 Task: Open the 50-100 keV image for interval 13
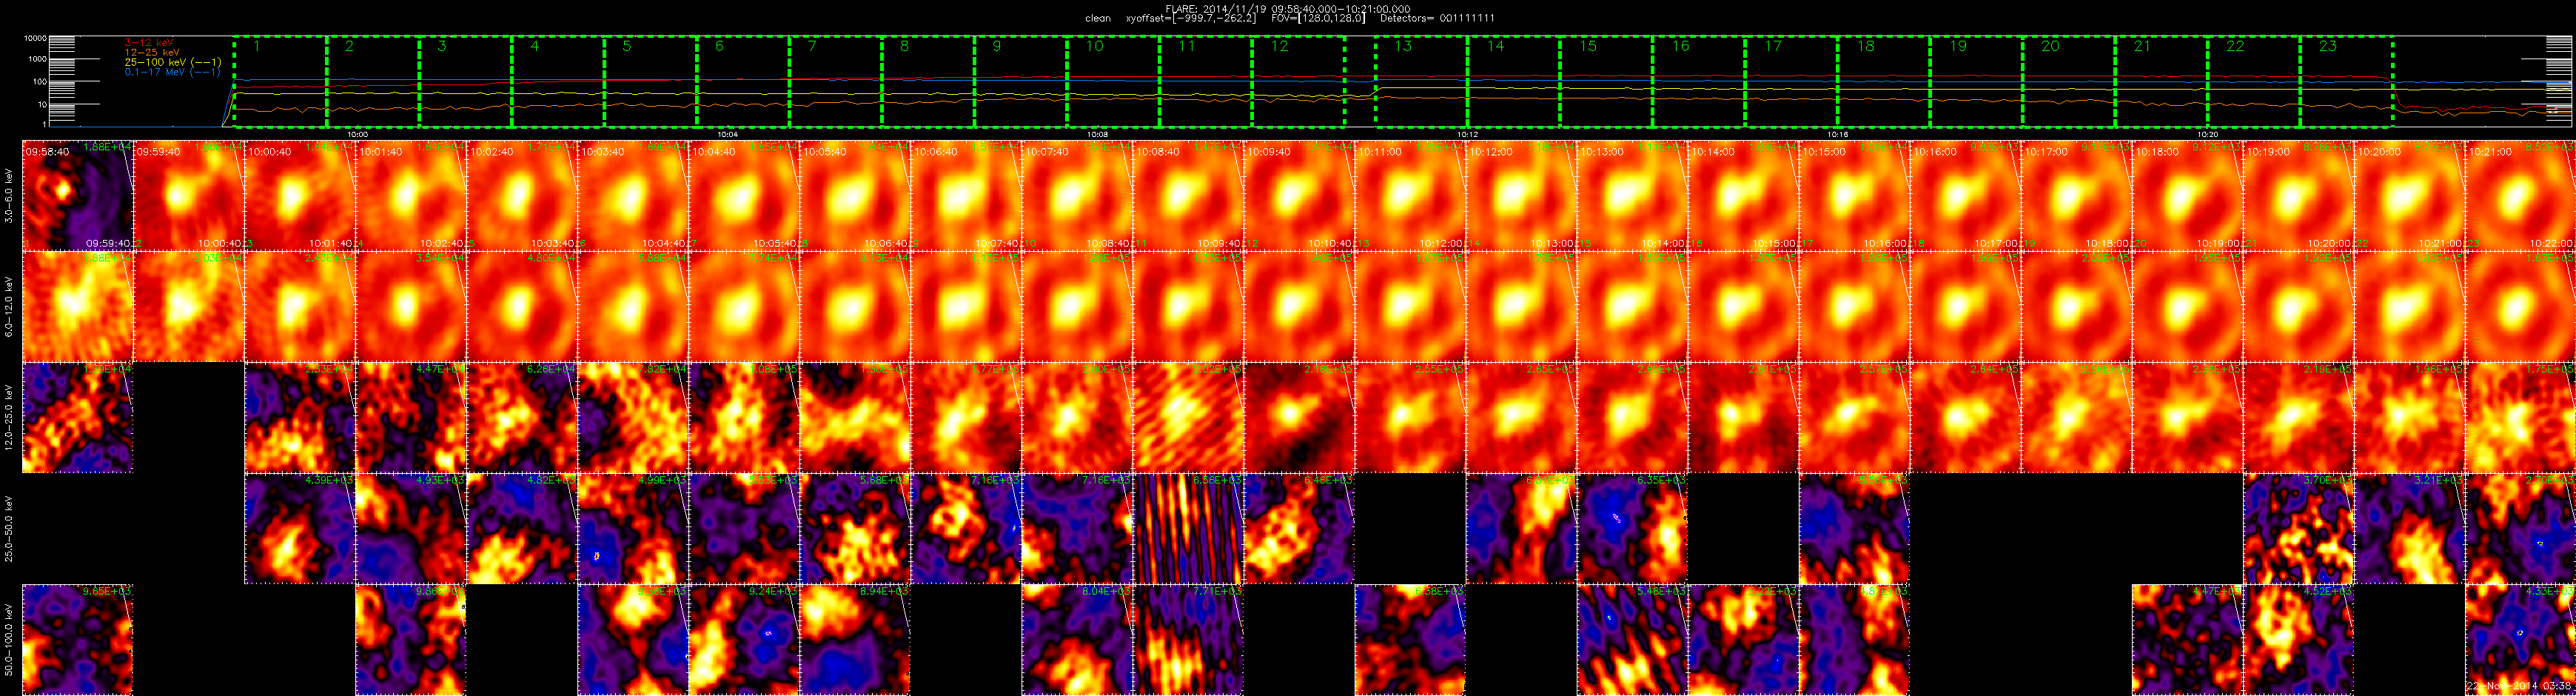[1410, 639]
